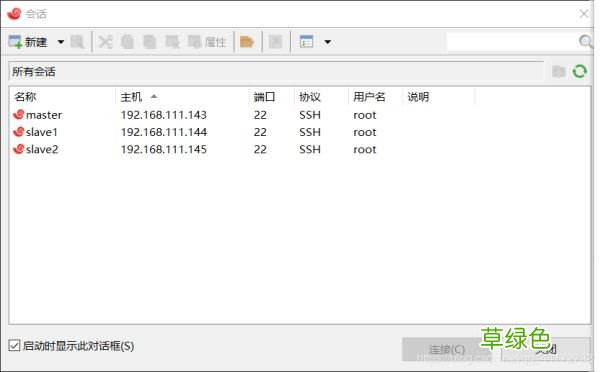
Task: Click the SSH protocol cell of slave1
Action: 310,132
